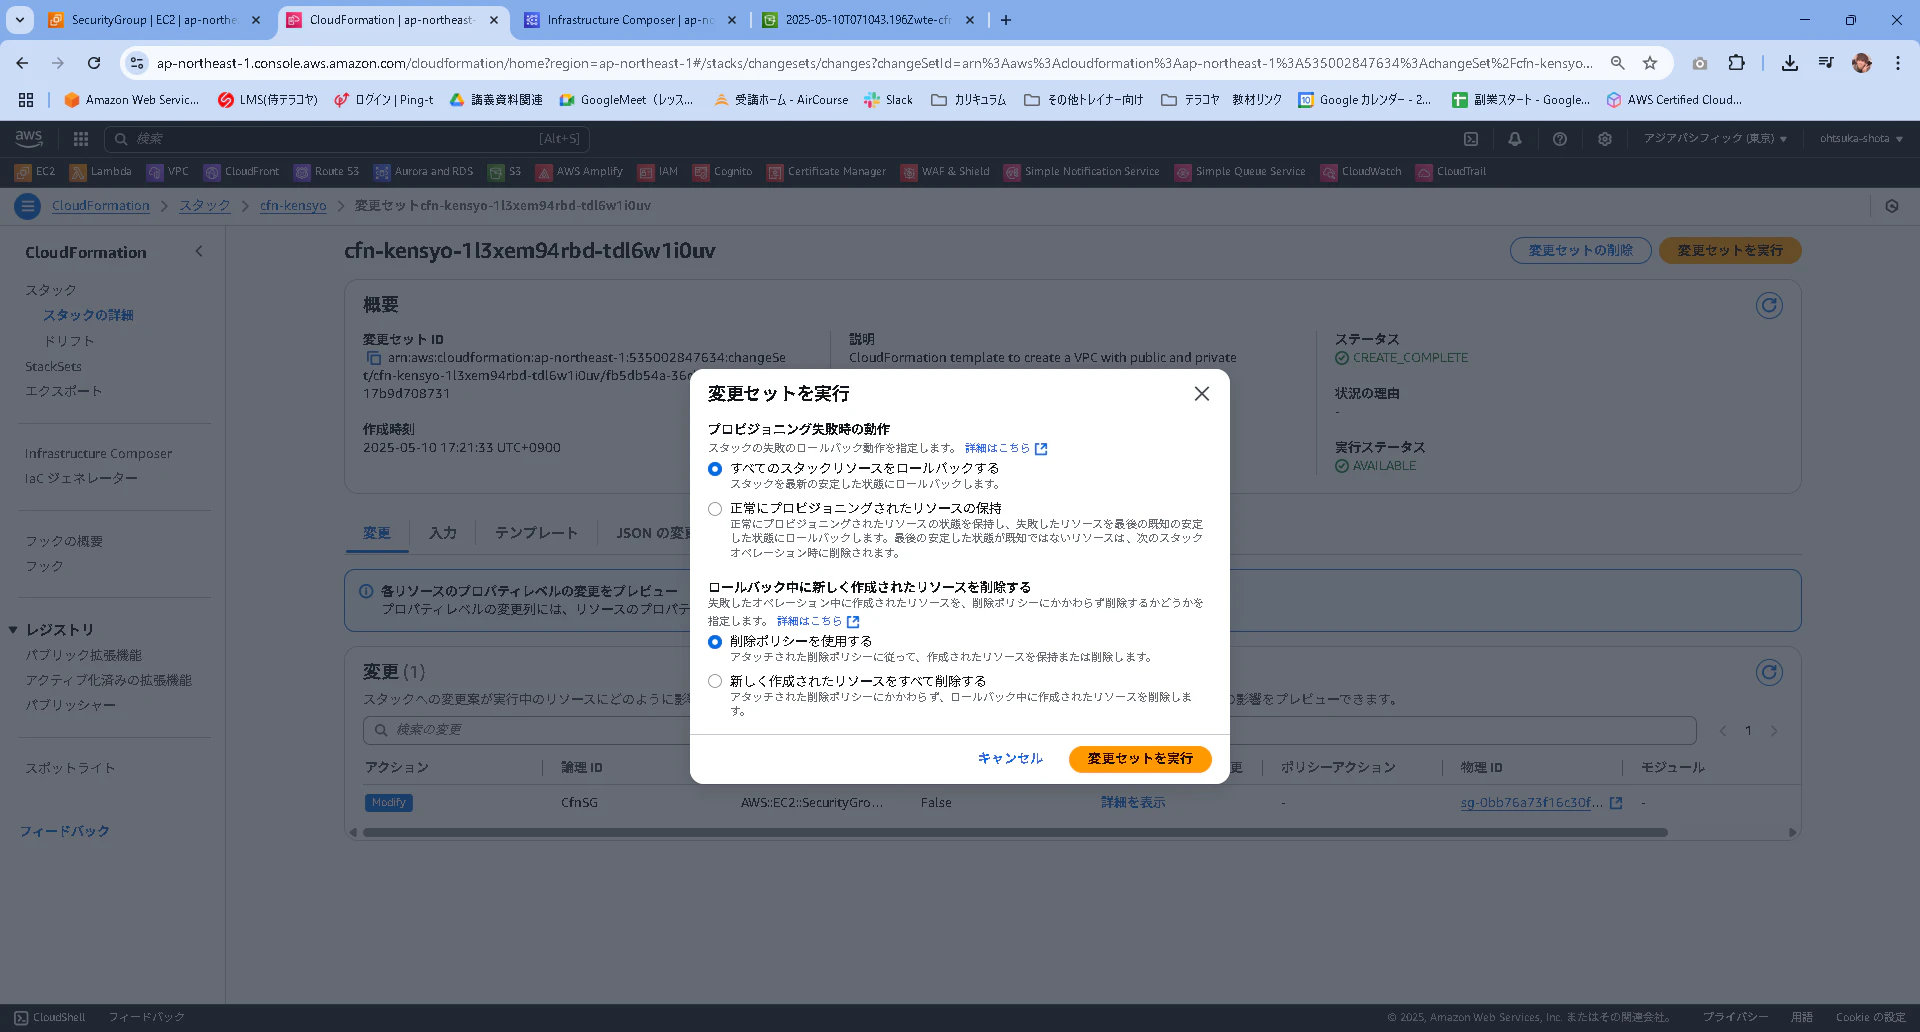Open EC2 favorite shortcut

35,172
